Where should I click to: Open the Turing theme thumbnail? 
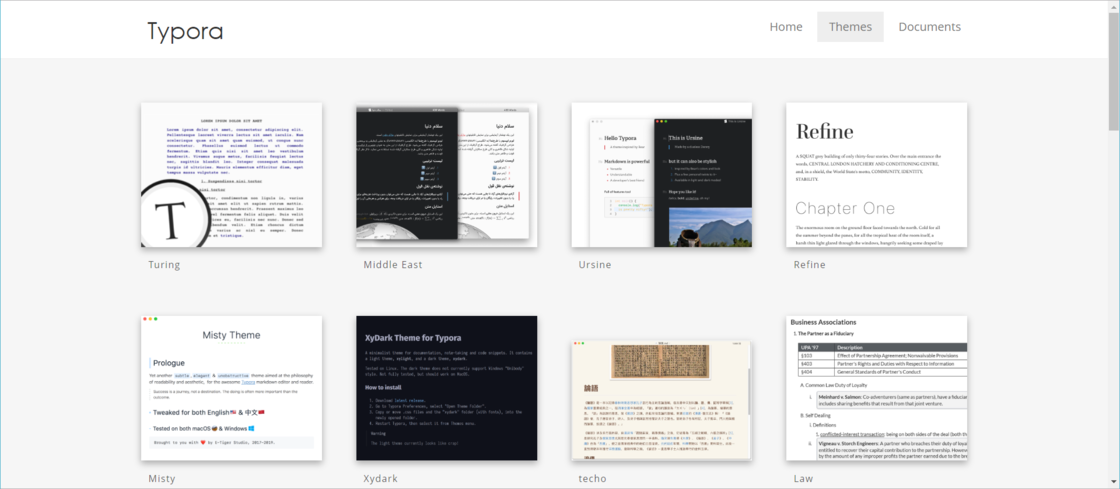[231, 175]
